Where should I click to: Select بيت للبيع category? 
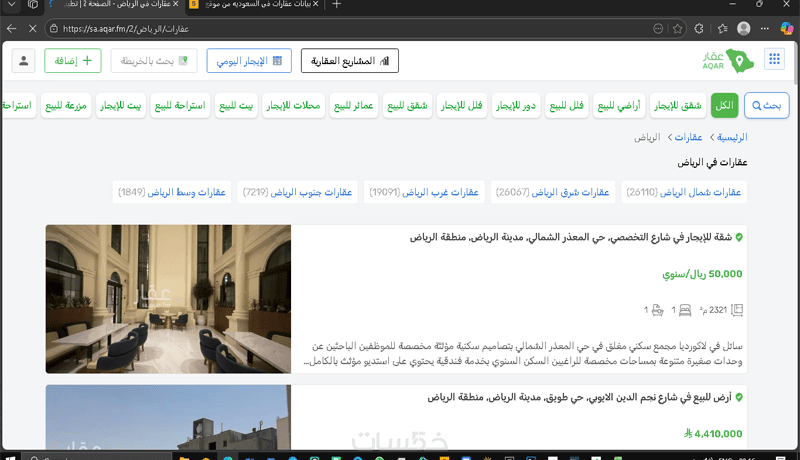coord(236,105)
